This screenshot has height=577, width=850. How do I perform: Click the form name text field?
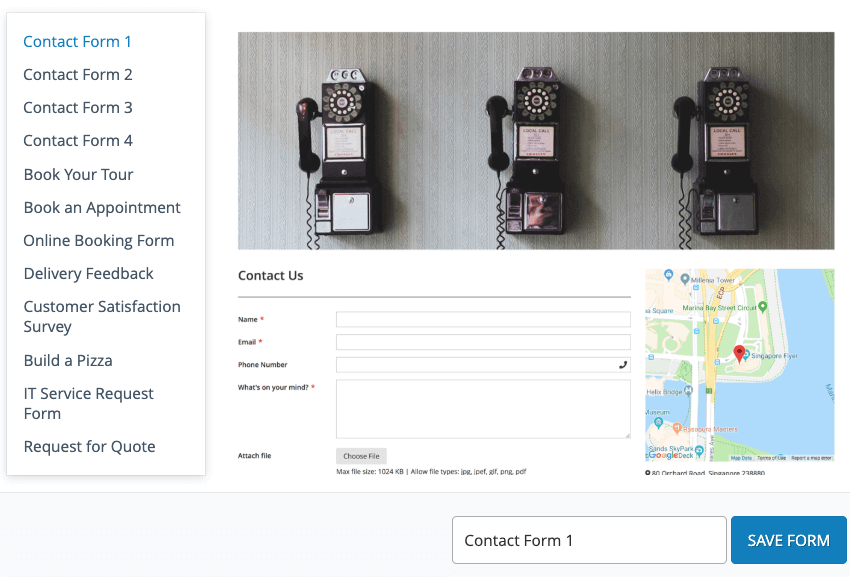coord(588,540)
